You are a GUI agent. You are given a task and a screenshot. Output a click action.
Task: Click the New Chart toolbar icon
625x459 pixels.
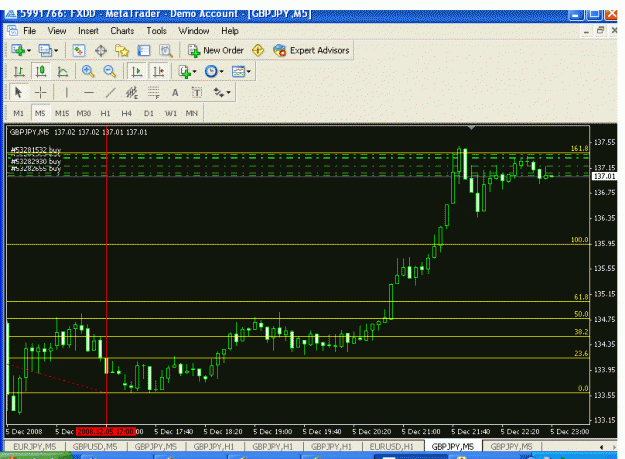click(x=18, y=50)
